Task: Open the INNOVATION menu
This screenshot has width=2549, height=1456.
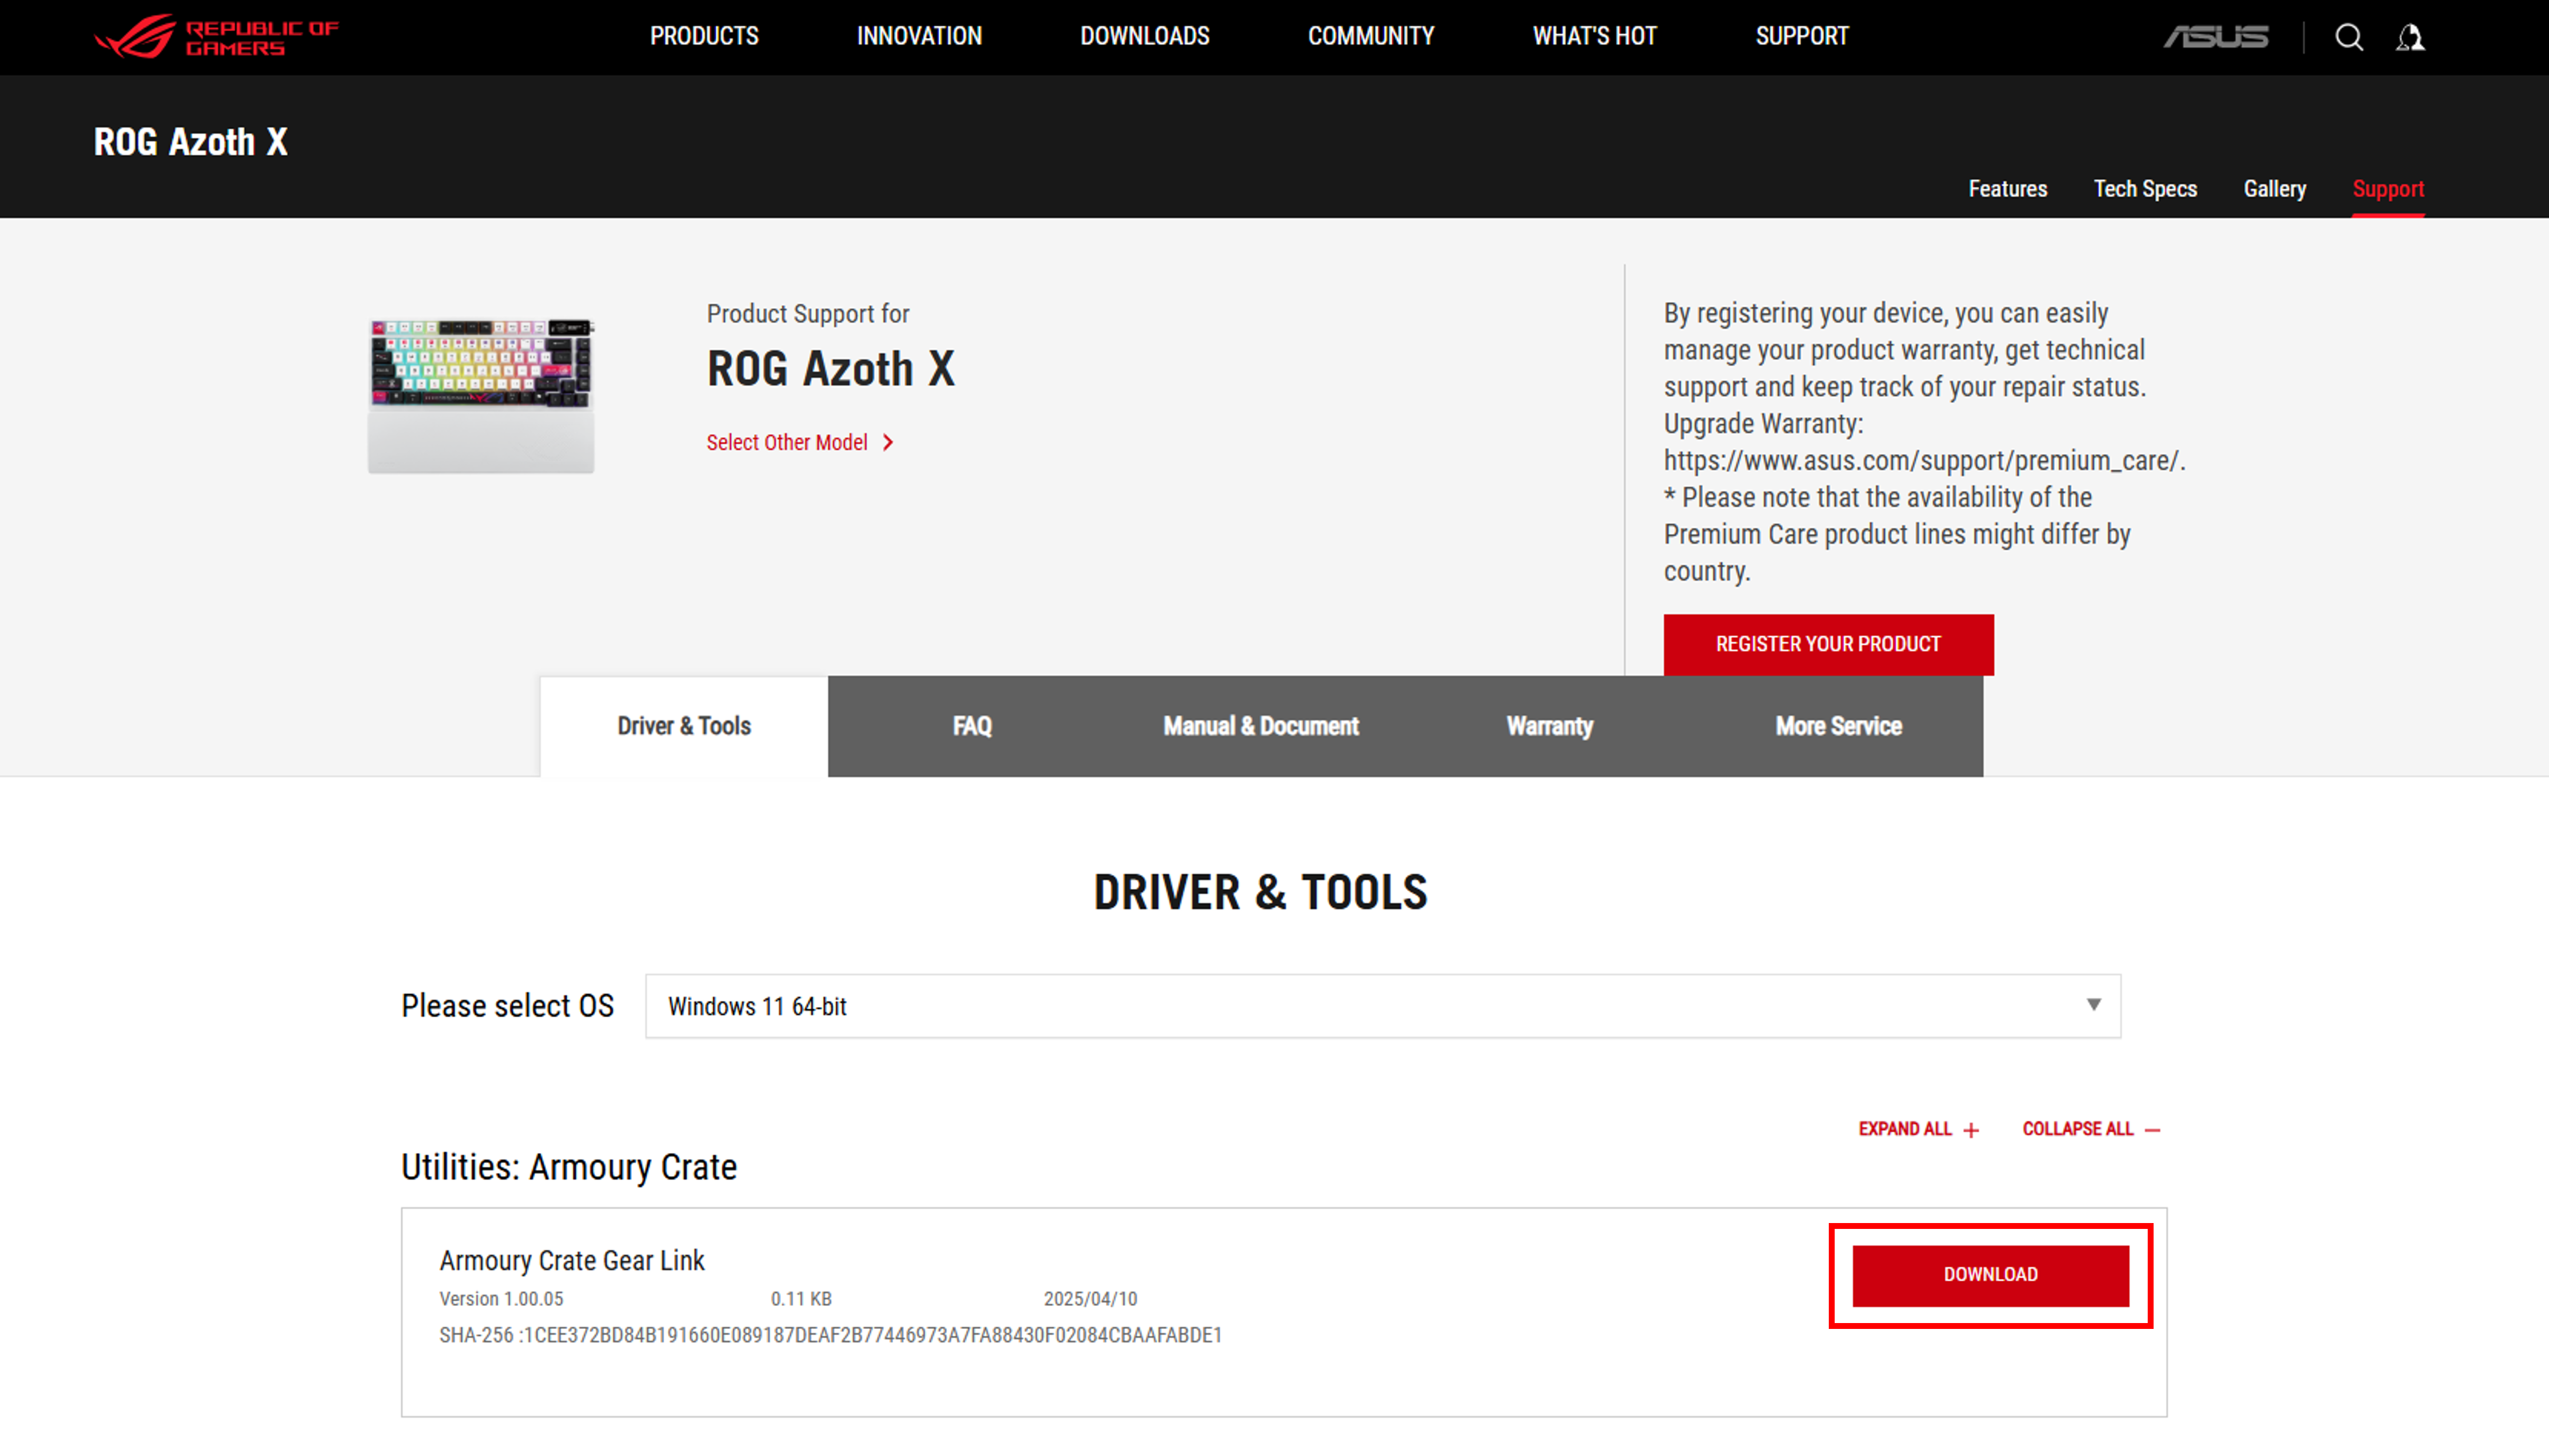Action: pyautogui.click(x=919, y=36)
